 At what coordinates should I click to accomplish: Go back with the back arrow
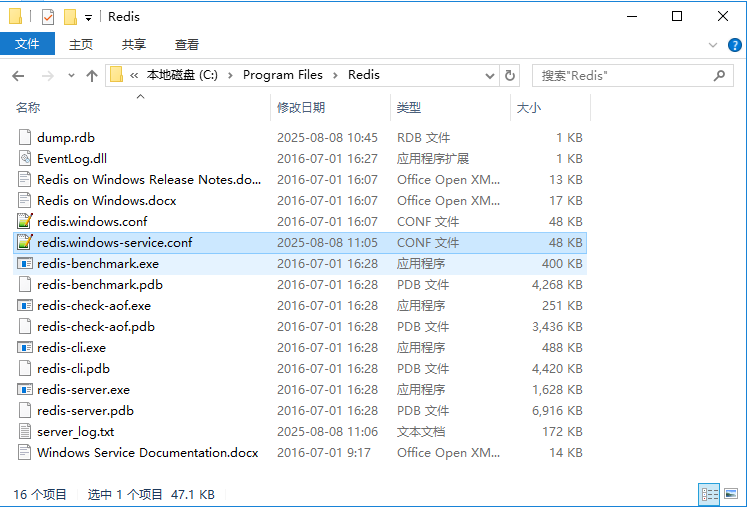pyautogui.click(x=18, y=75)
